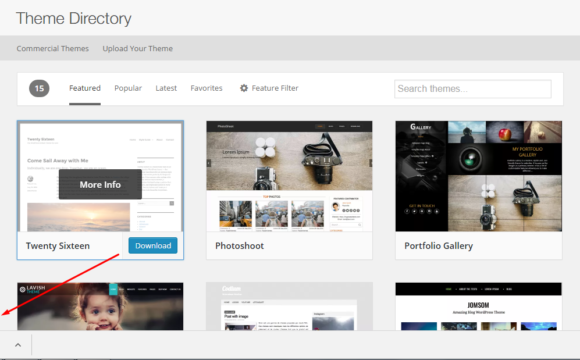The image size is (580, 360).
Task: Click the theme count badge showing 15
Action: coord(39,88)
